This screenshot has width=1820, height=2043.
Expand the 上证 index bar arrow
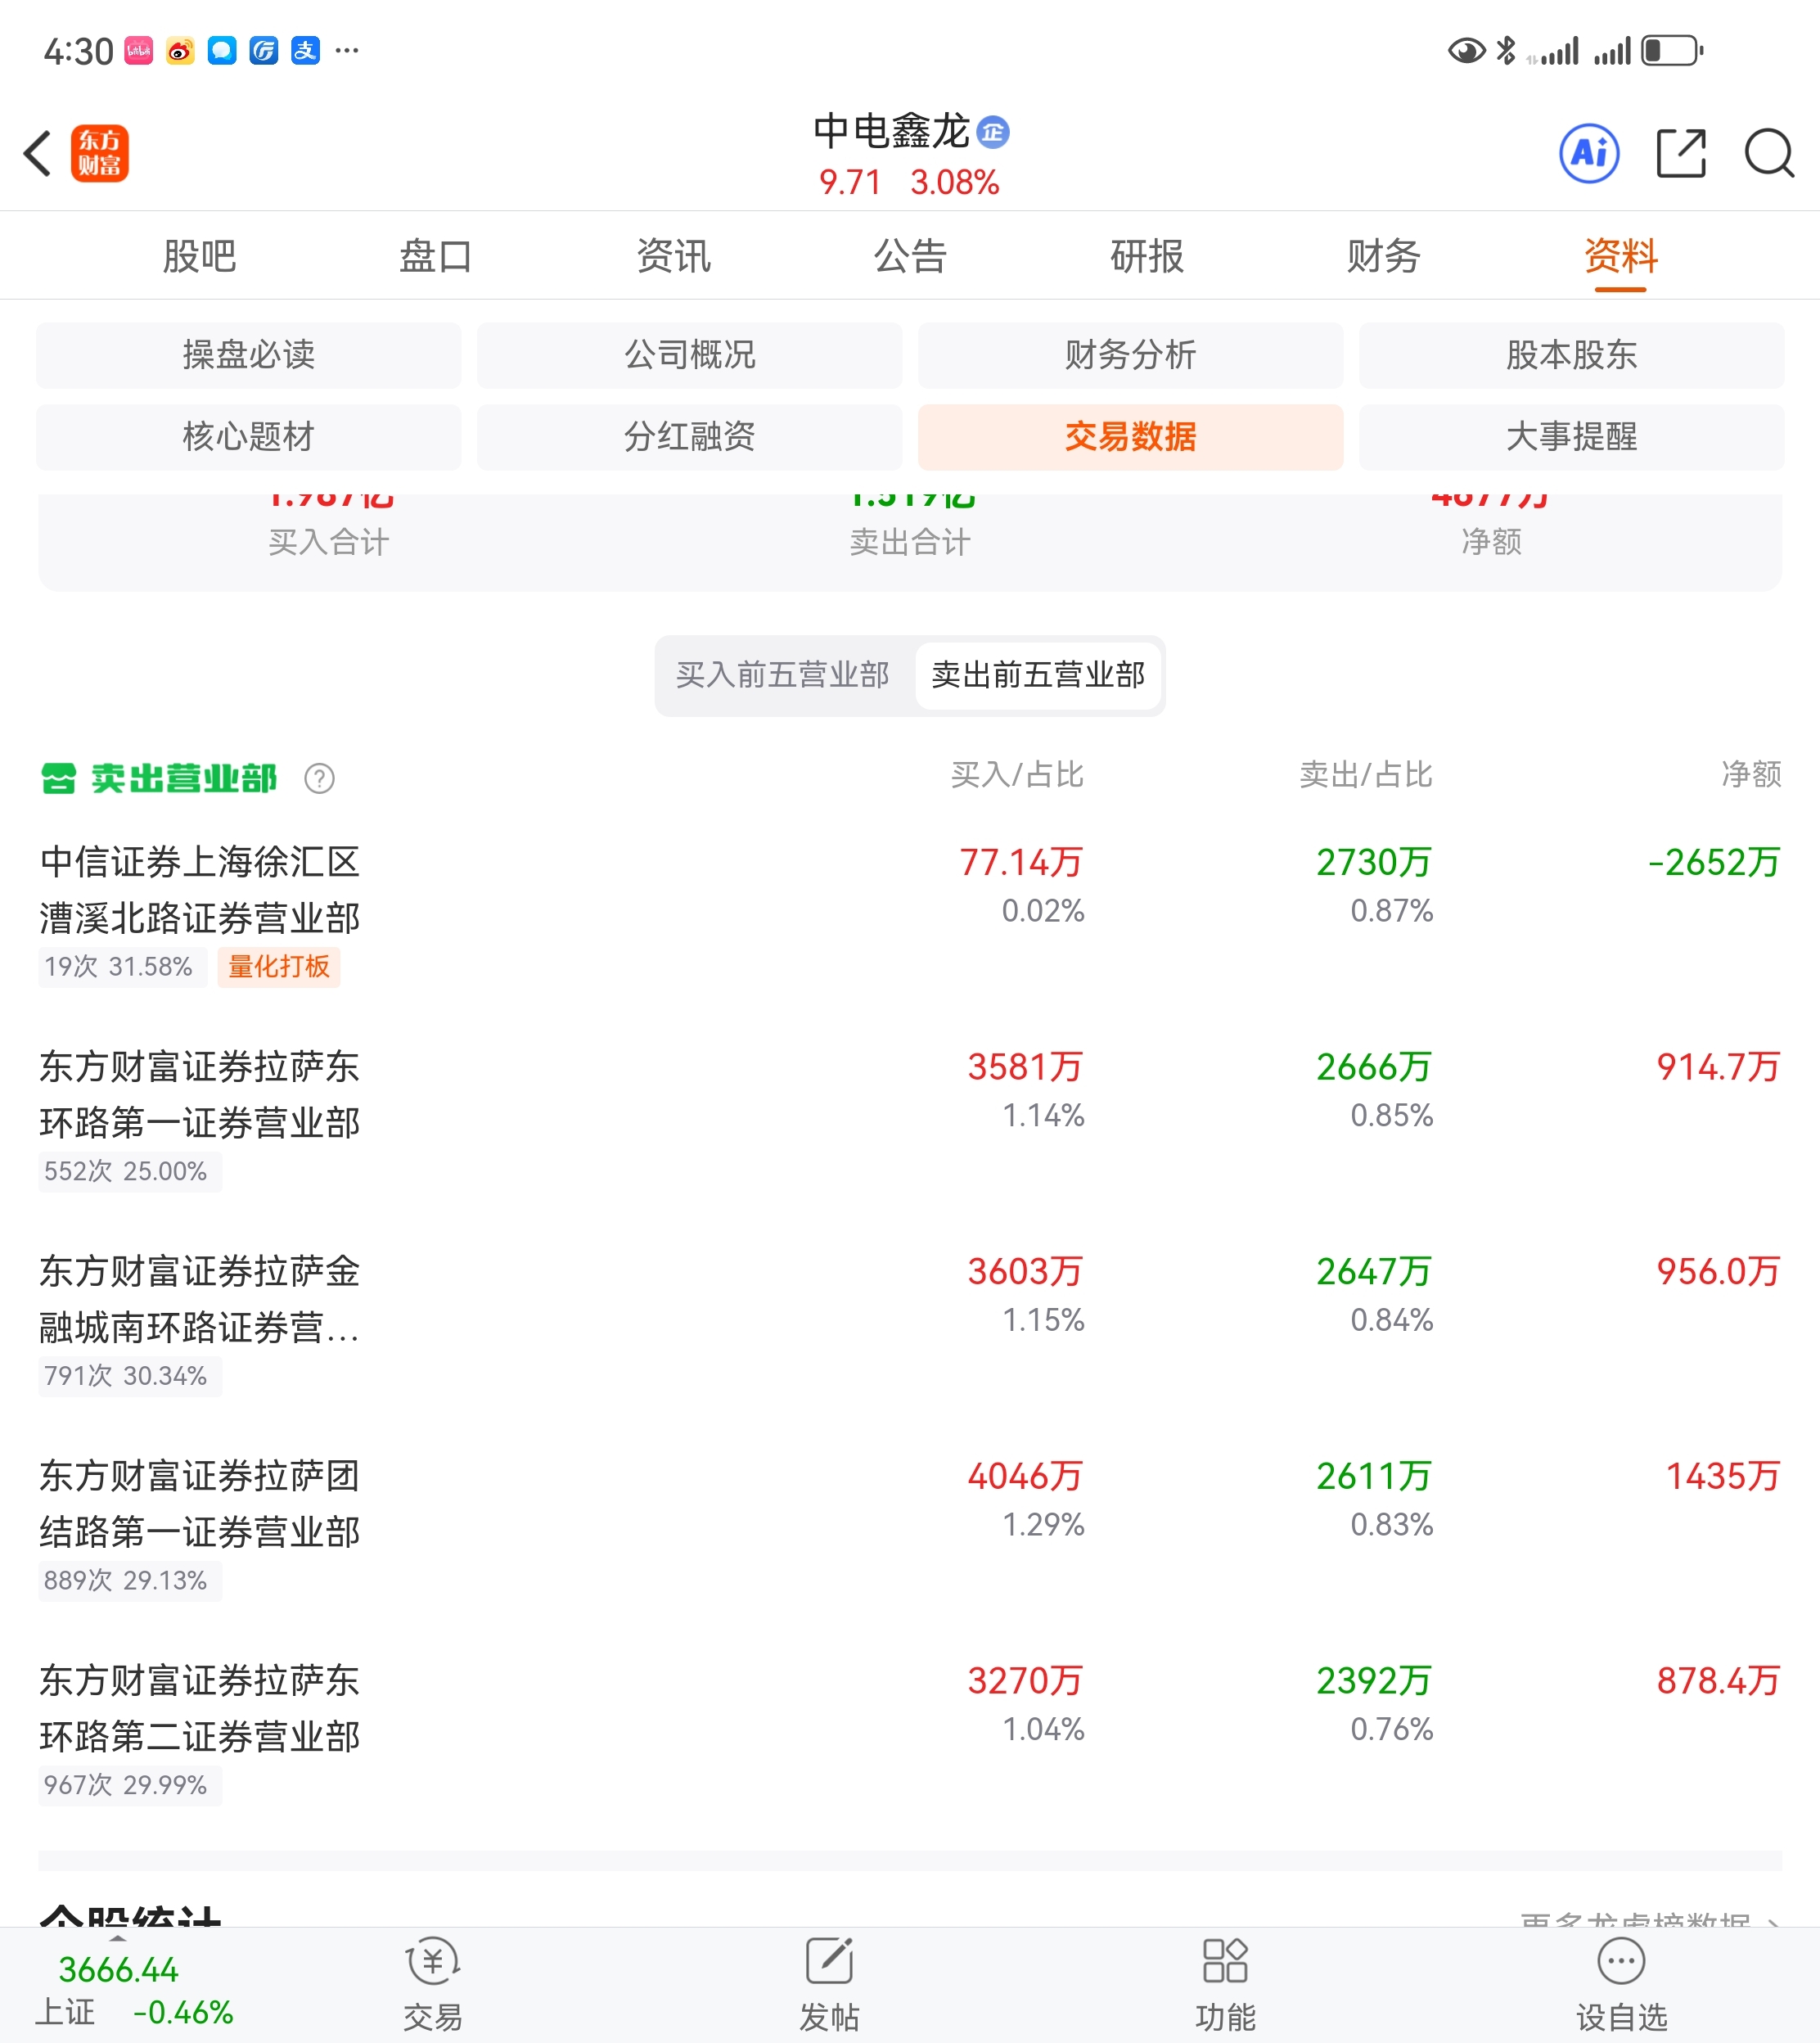118,1940
